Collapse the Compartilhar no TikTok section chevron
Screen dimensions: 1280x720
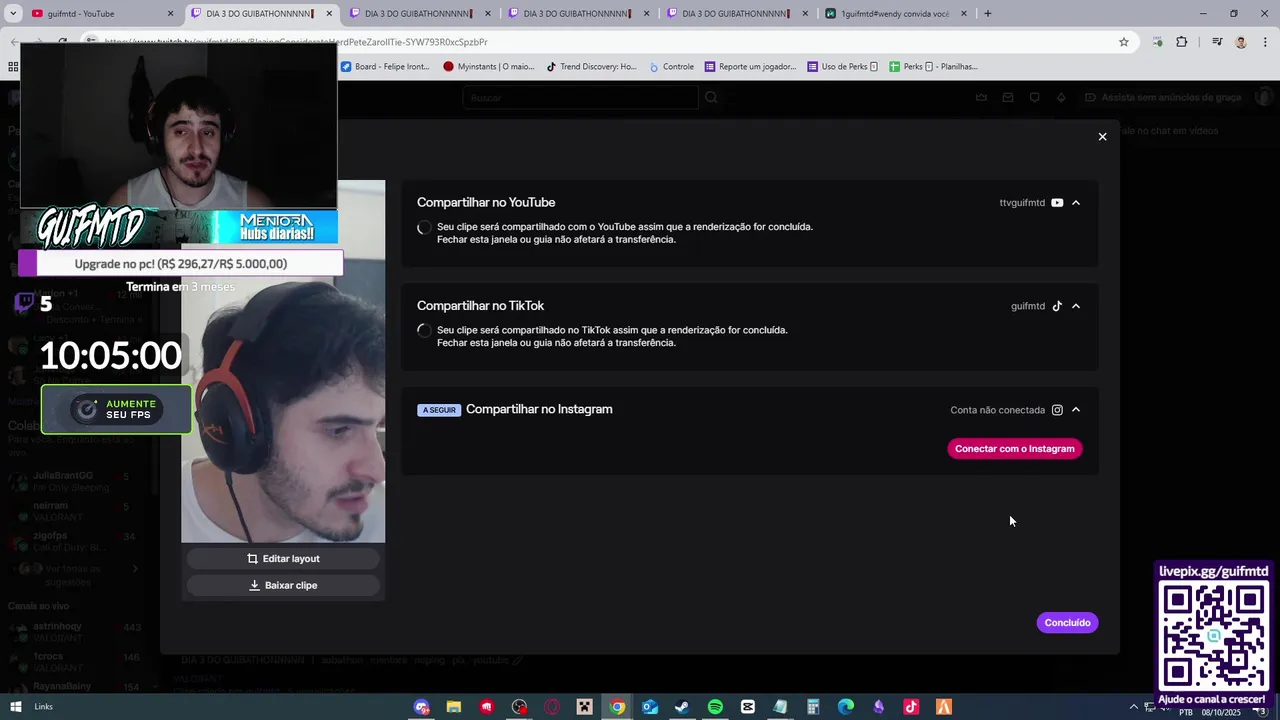pos(1076,306)
